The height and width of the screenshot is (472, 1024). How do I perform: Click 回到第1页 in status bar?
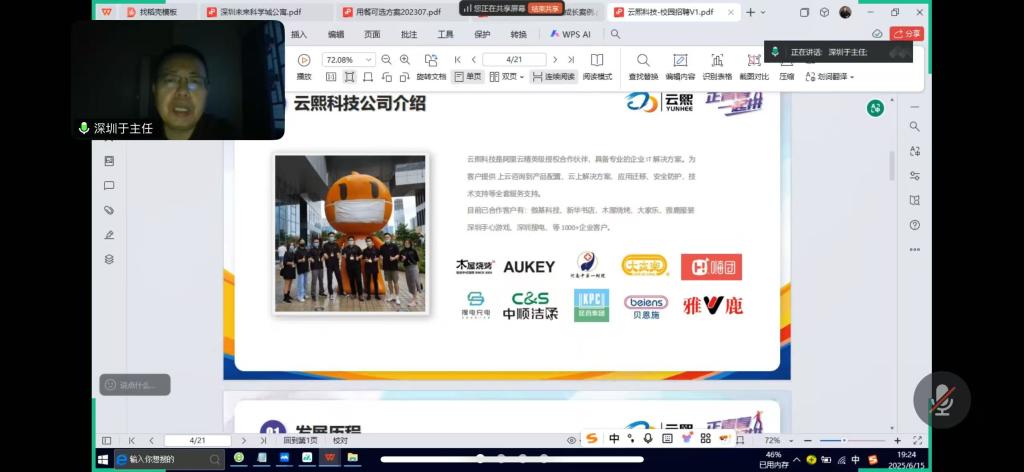pyautogui.click(x=300, y=441)
